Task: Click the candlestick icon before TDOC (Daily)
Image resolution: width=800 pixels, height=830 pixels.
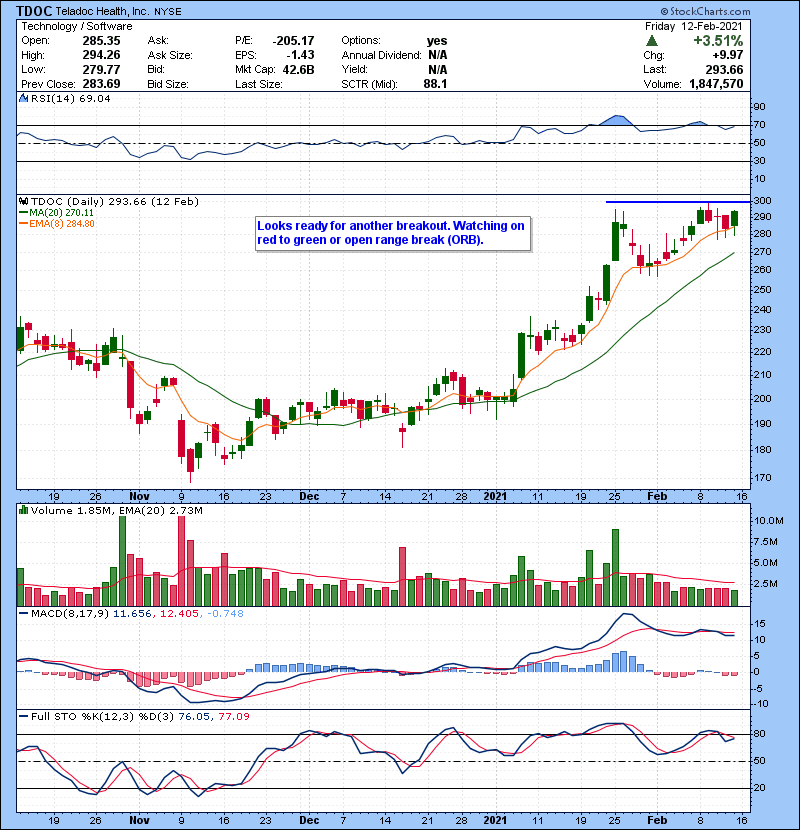Action: [23, 202]
